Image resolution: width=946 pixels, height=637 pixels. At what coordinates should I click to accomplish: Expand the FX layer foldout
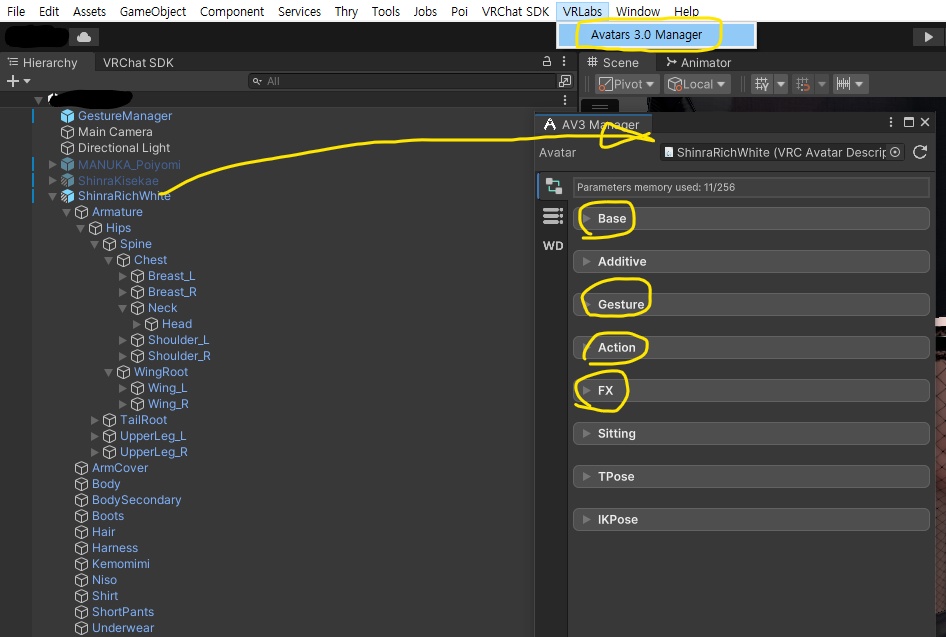pos(586,390)
